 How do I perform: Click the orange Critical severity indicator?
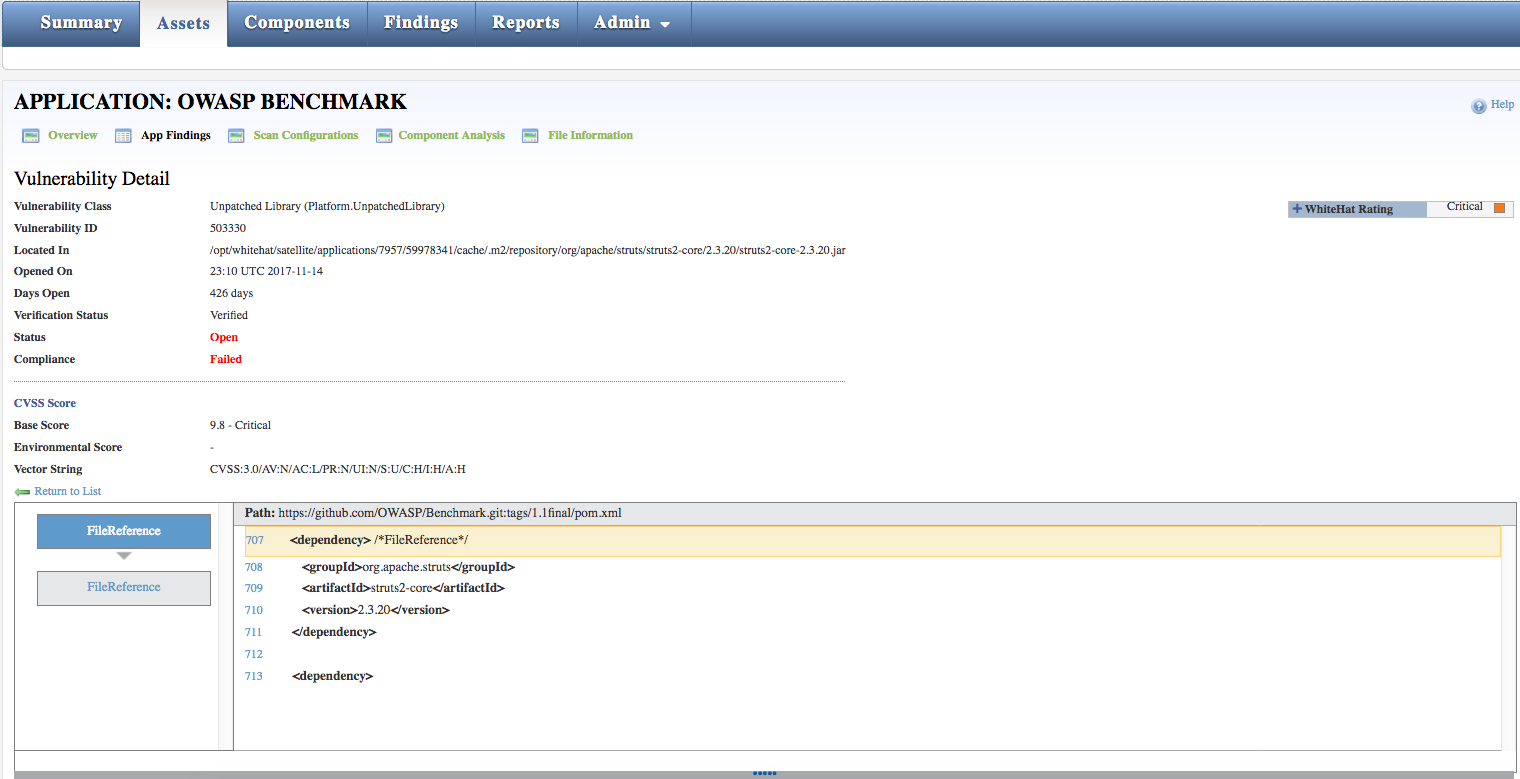pyautogui.click(x=1499, y=207)
